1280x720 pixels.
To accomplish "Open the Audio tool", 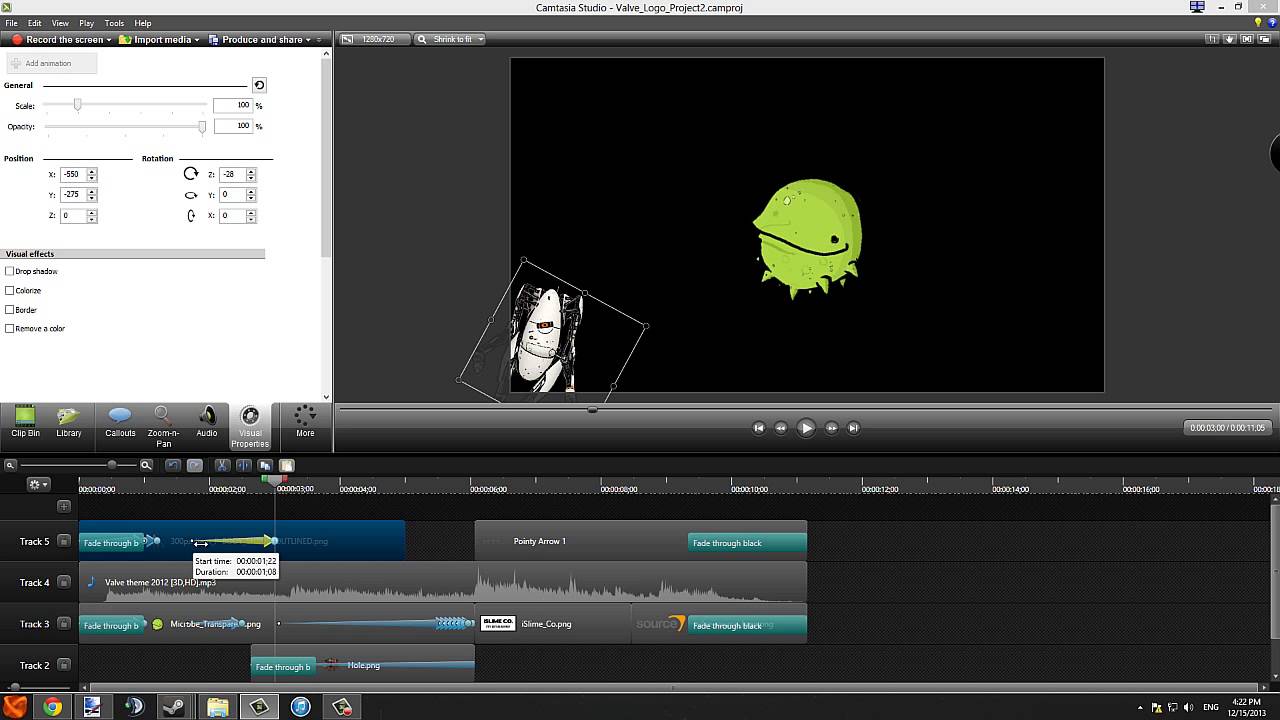I will (x=207, y=423).
